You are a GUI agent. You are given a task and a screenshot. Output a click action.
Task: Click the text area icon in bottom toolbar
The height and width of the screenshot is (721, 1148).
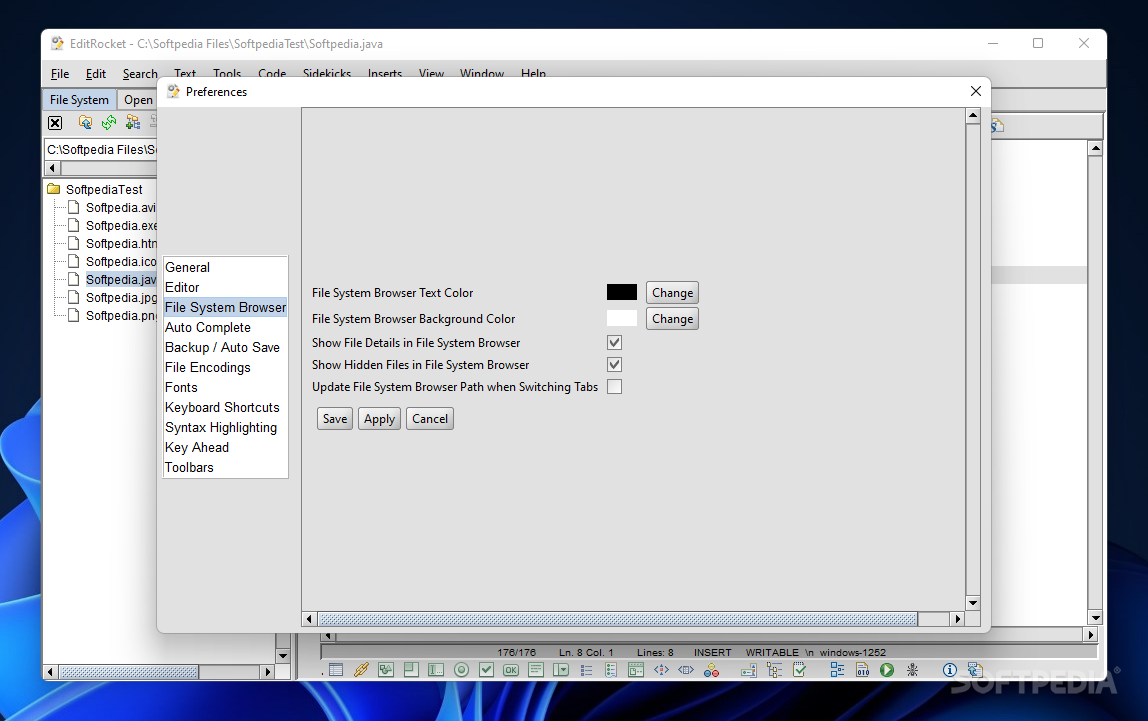point(536,670)
